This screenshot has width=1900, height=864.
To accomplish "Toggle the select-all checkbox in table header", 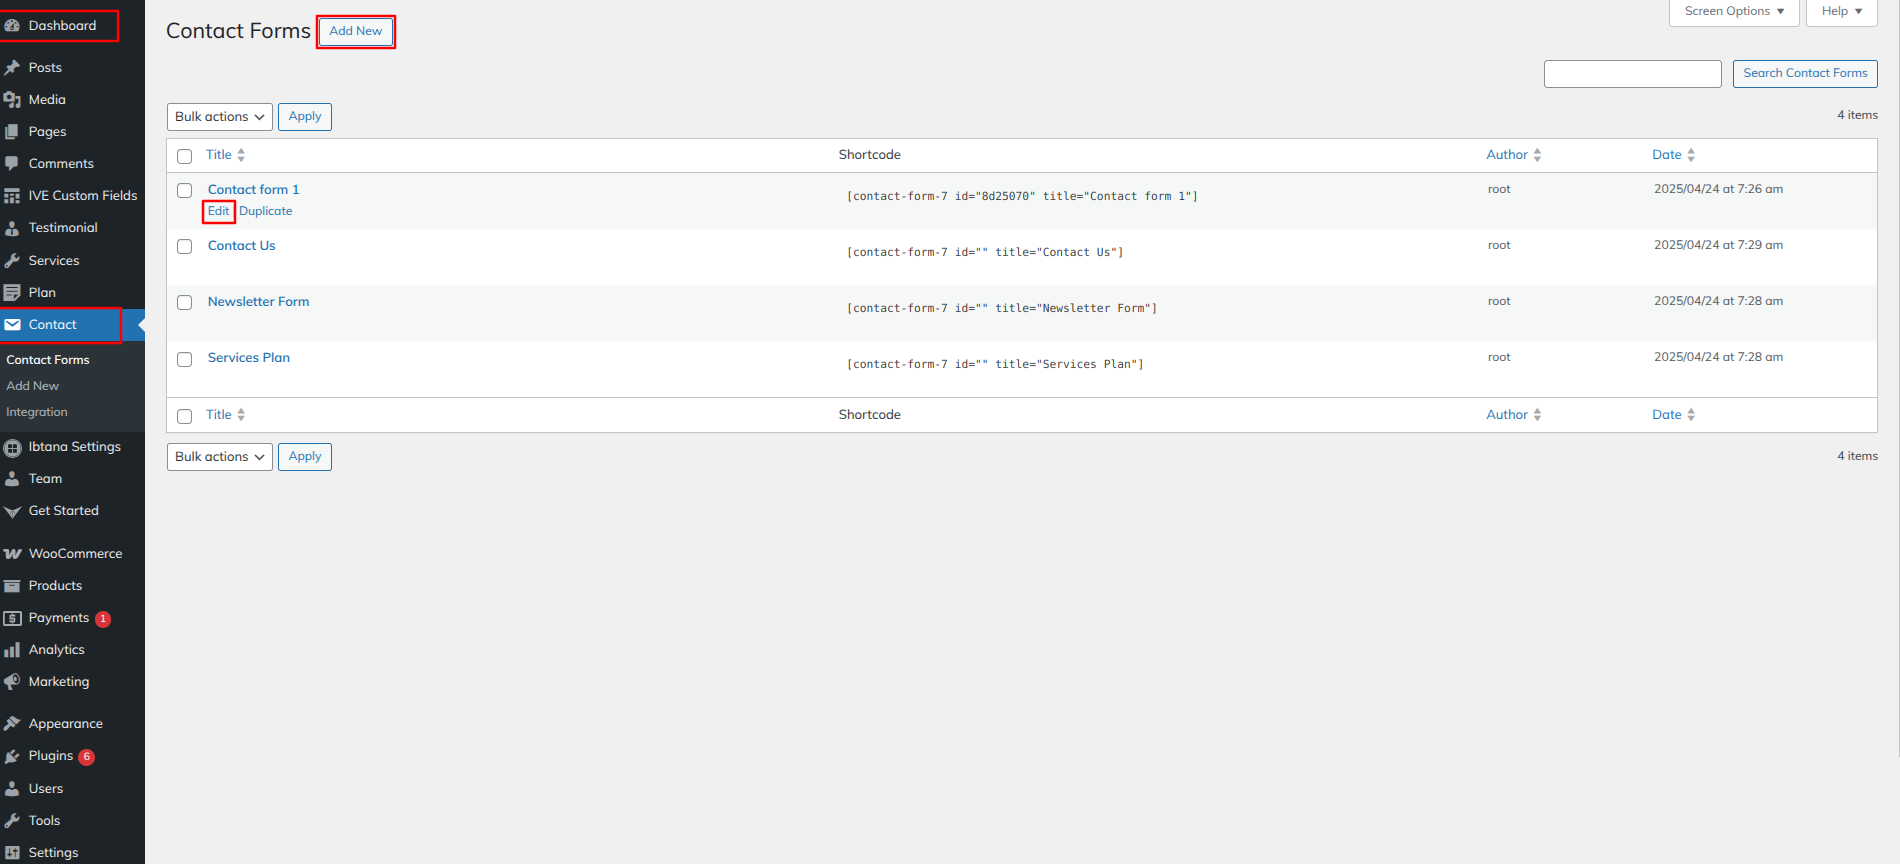I will tap(185, 156).
